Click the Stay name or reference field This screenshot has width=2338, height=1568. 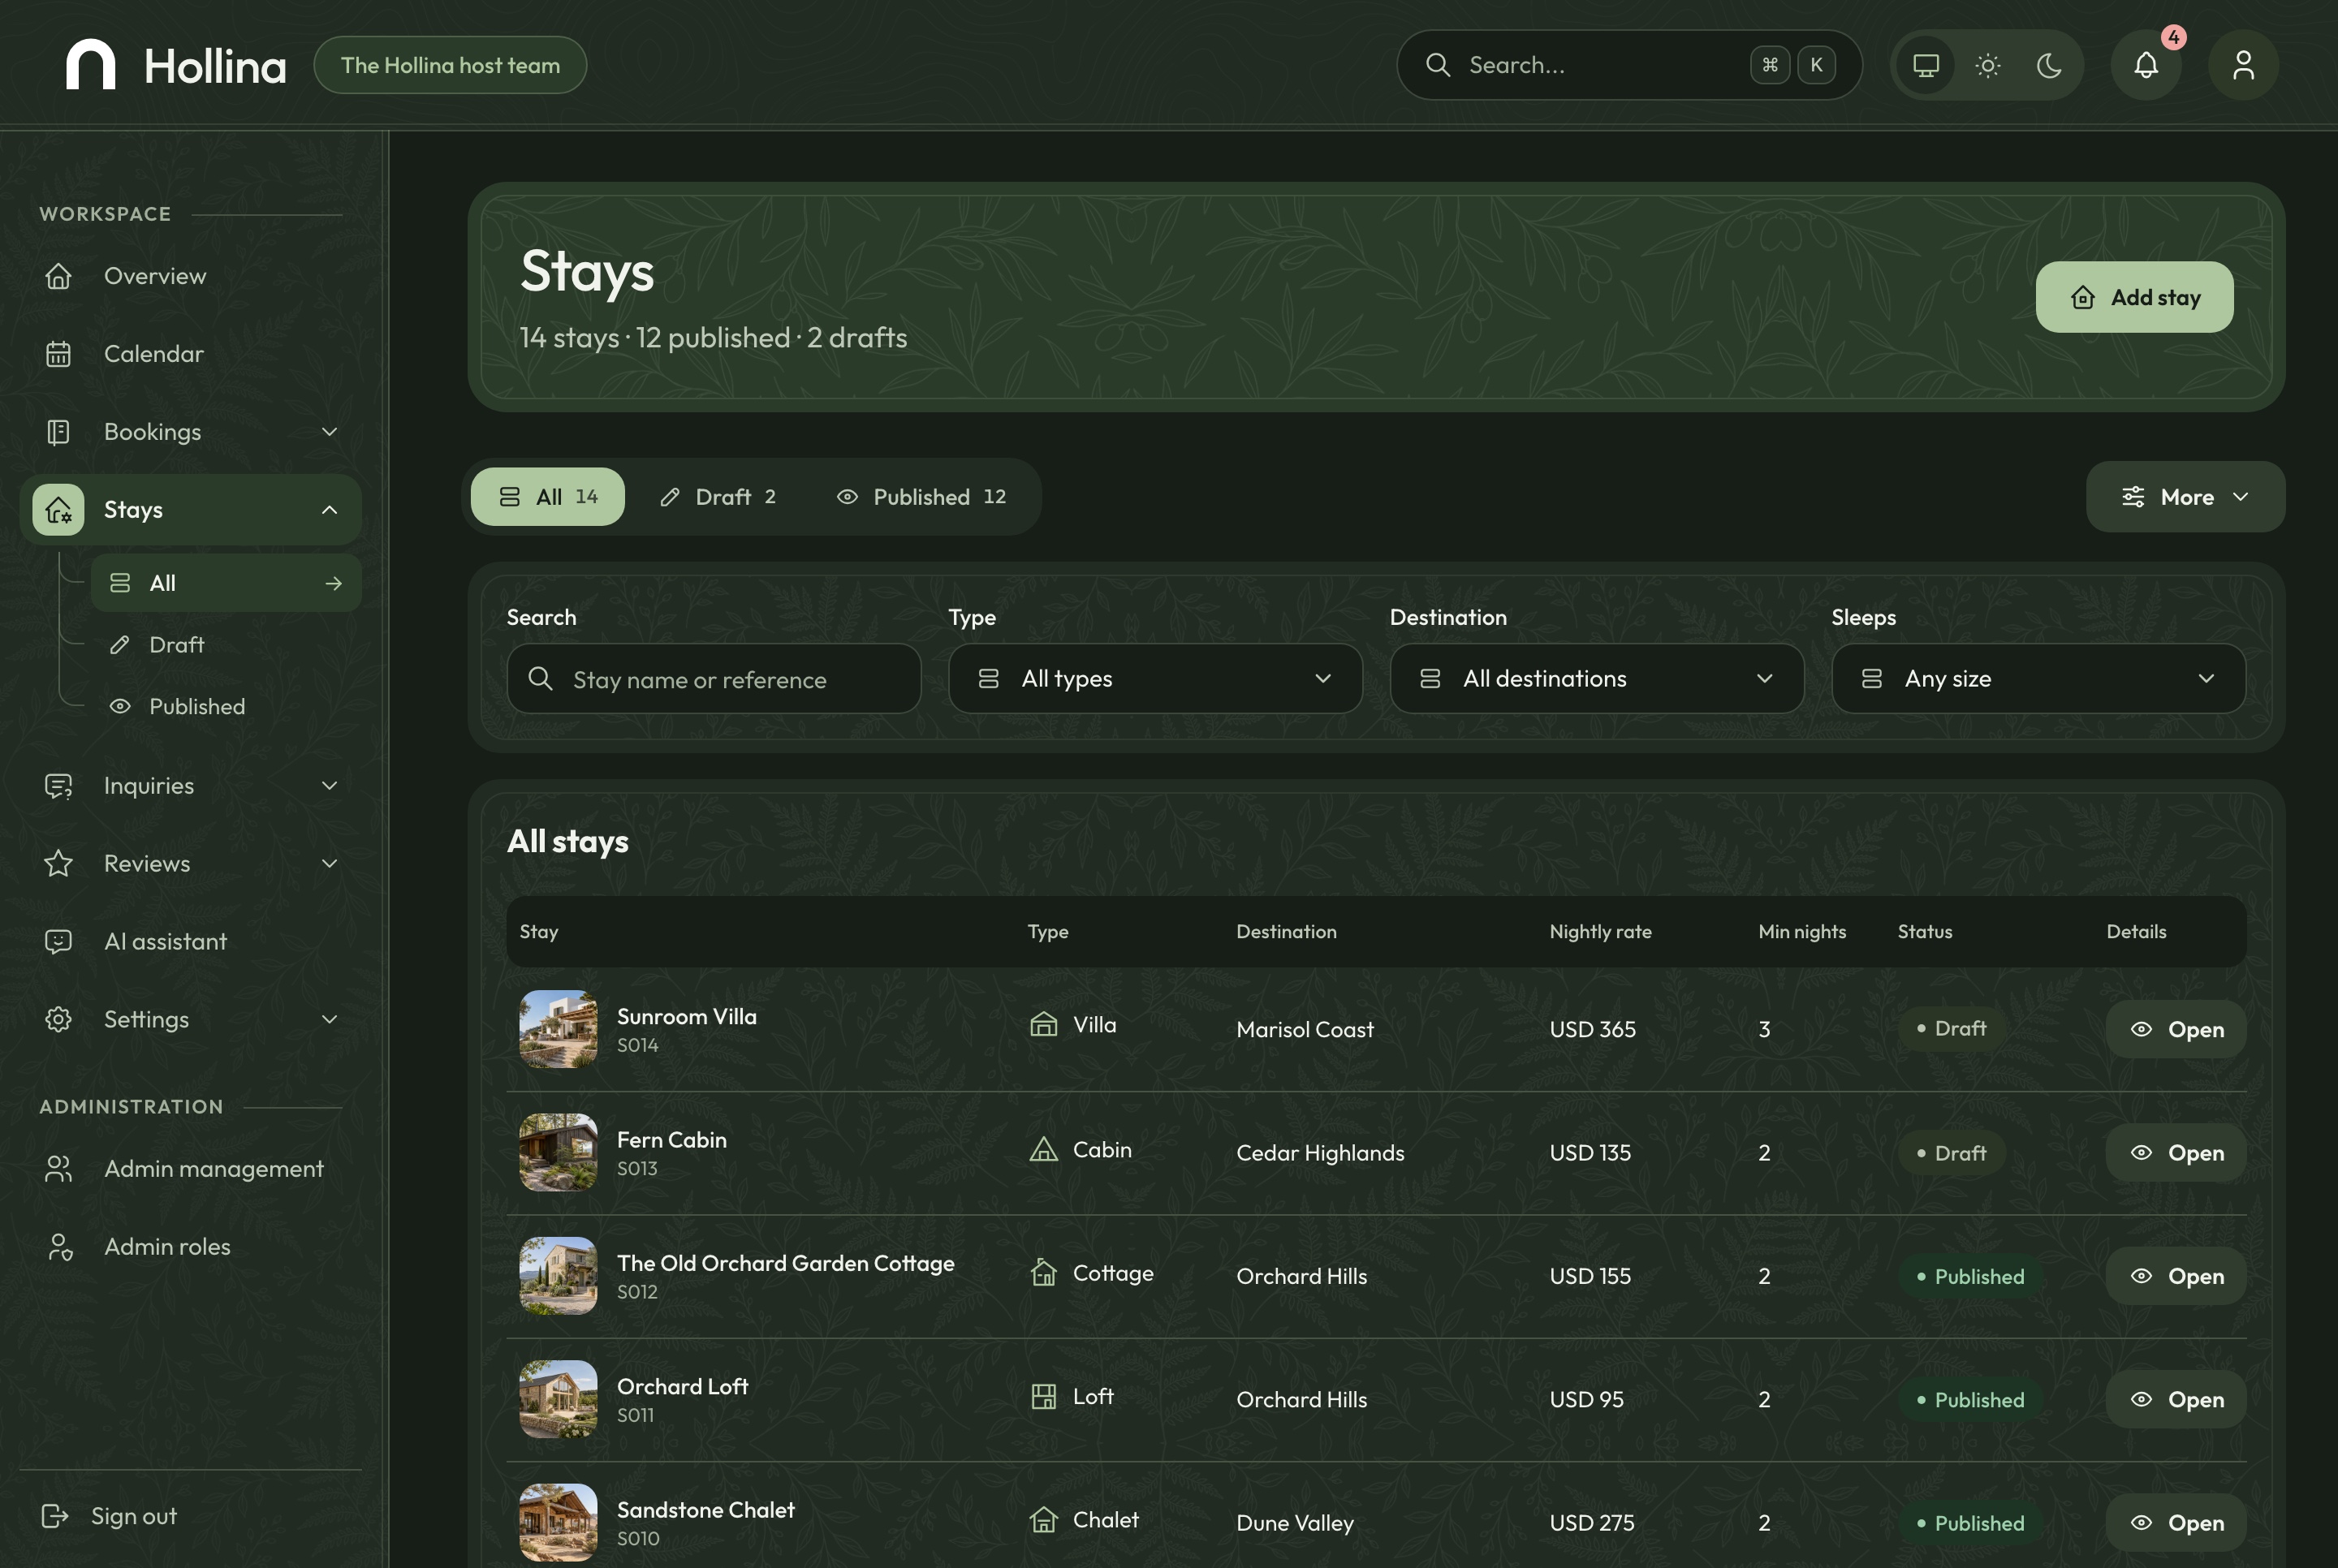[x=714, y=679]
